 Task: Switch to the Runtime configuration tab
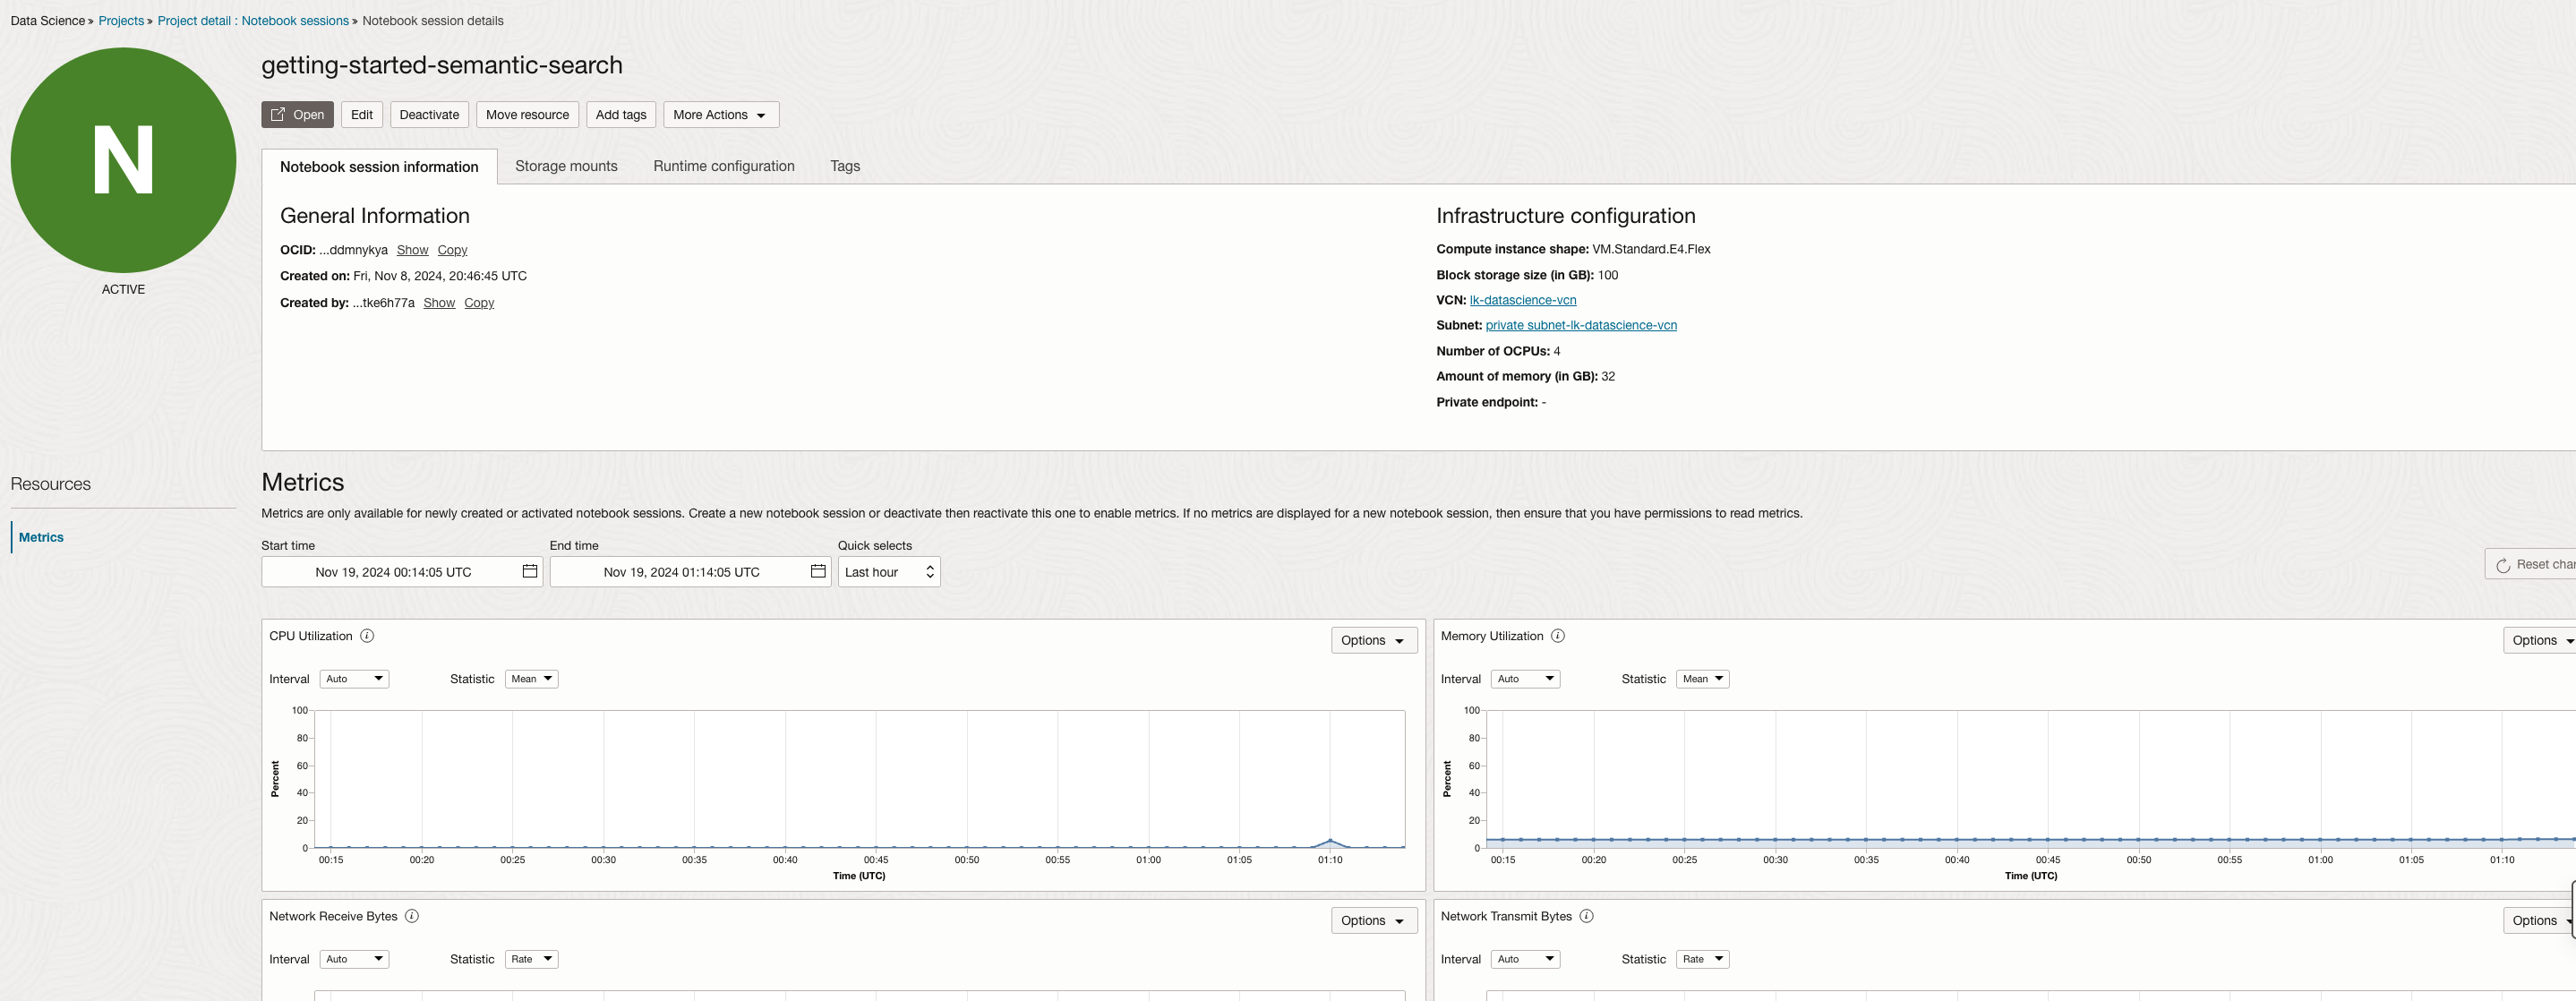coord(723,166)
